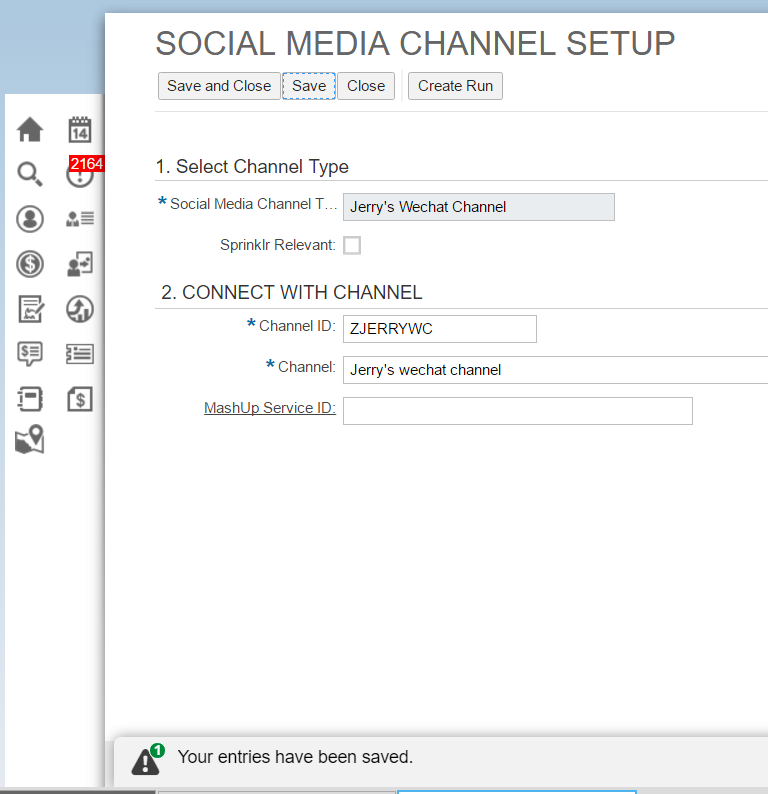Click the 'Channel ID:' label
The image size is (768, 794).
(x=297, y=326)
